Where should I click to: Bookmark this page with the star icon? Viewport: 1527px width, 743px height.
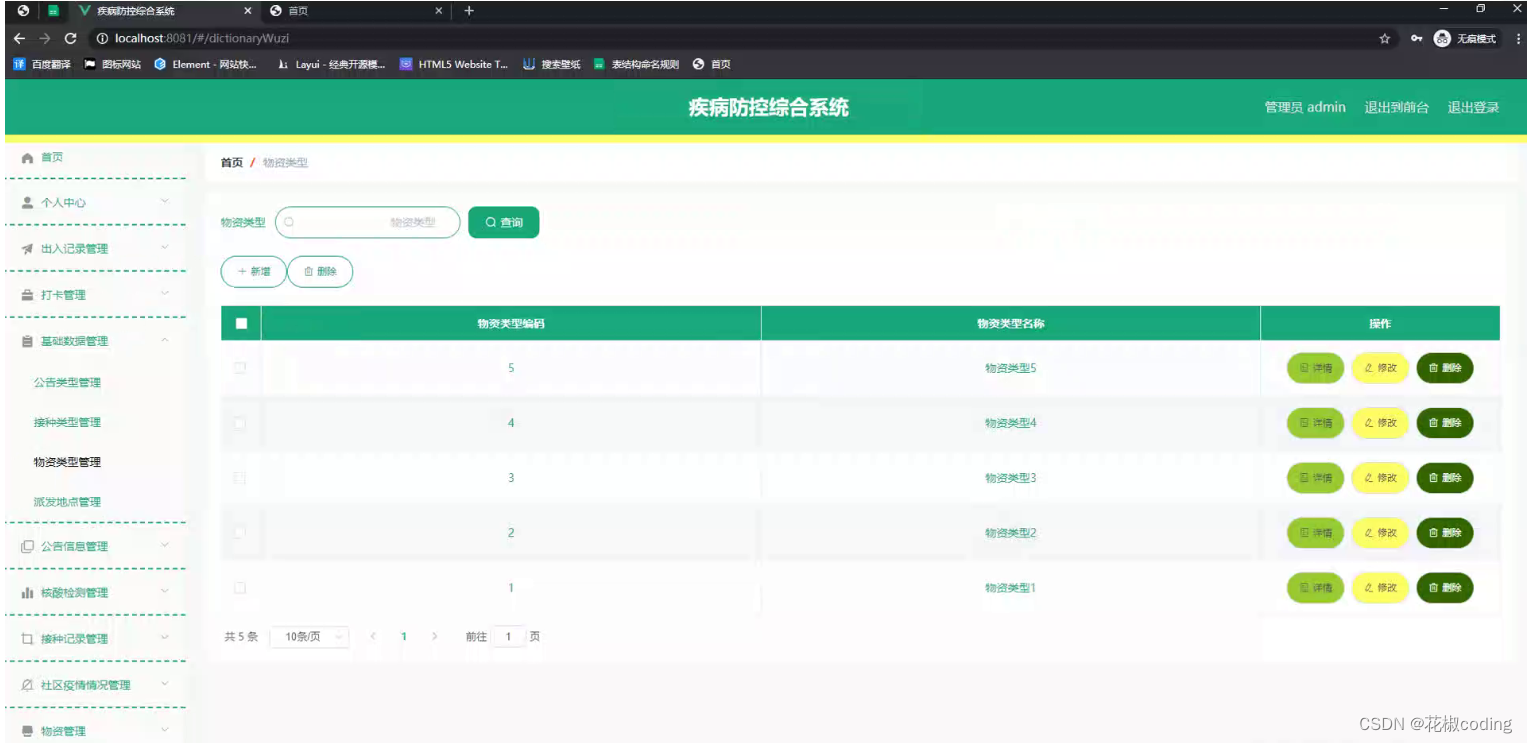click(x=1385, y=38)
